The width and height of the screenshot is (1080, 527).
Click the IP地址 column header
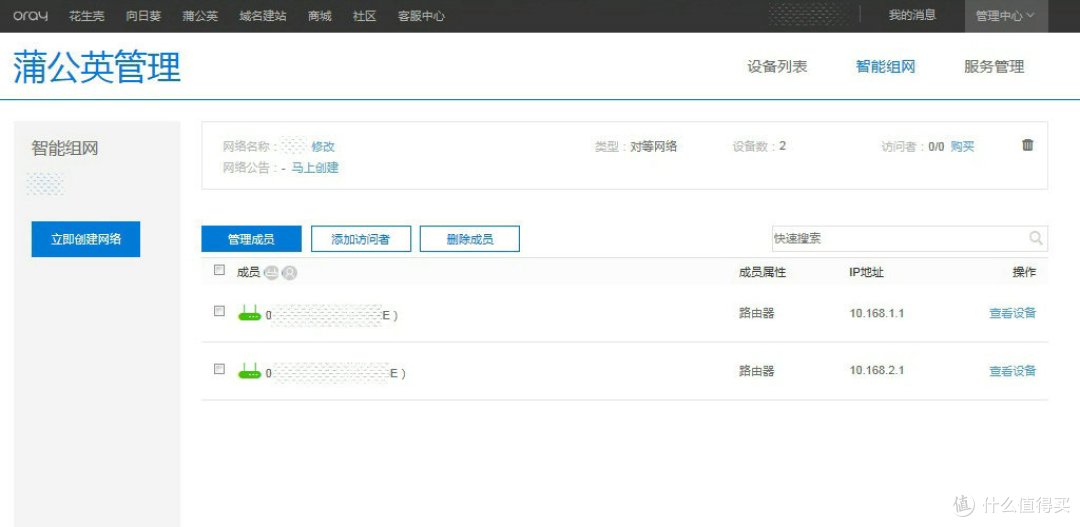(866, 273)
